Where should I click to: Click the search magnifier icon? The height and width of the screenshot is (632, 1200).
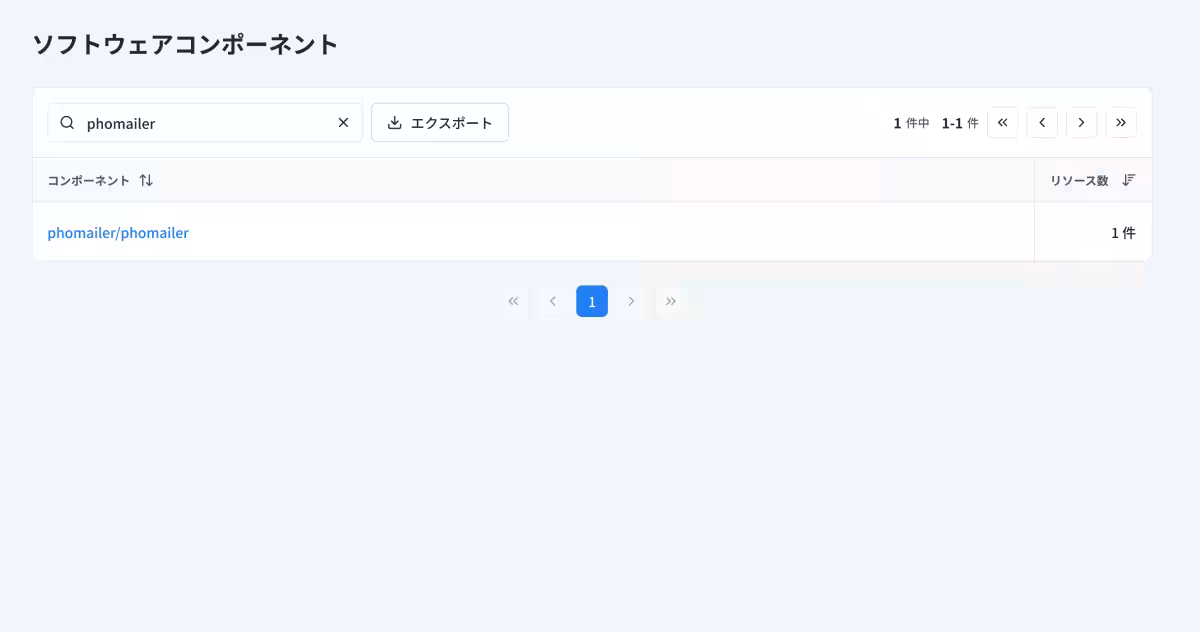click(67, 123)
